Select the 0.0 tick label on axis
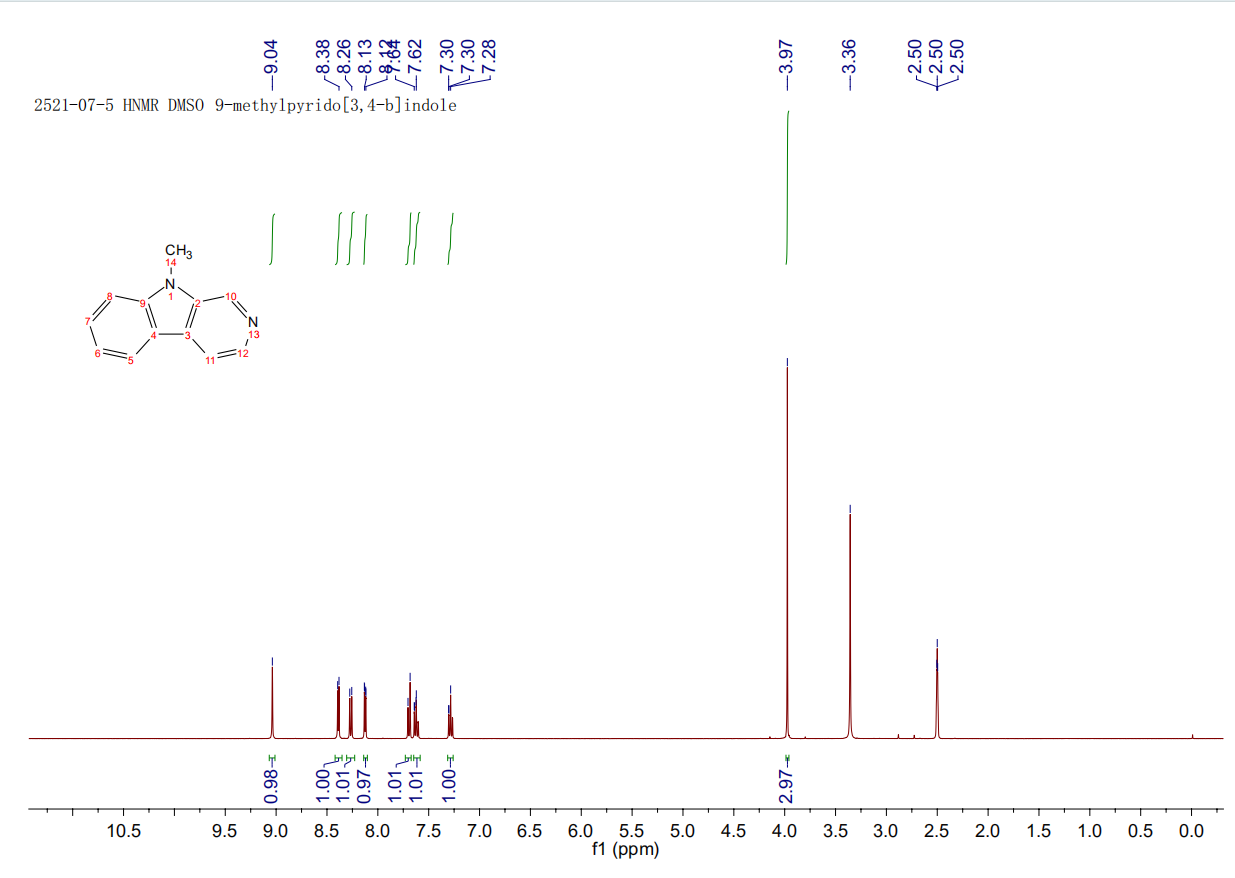 [x=1191, y=831]
